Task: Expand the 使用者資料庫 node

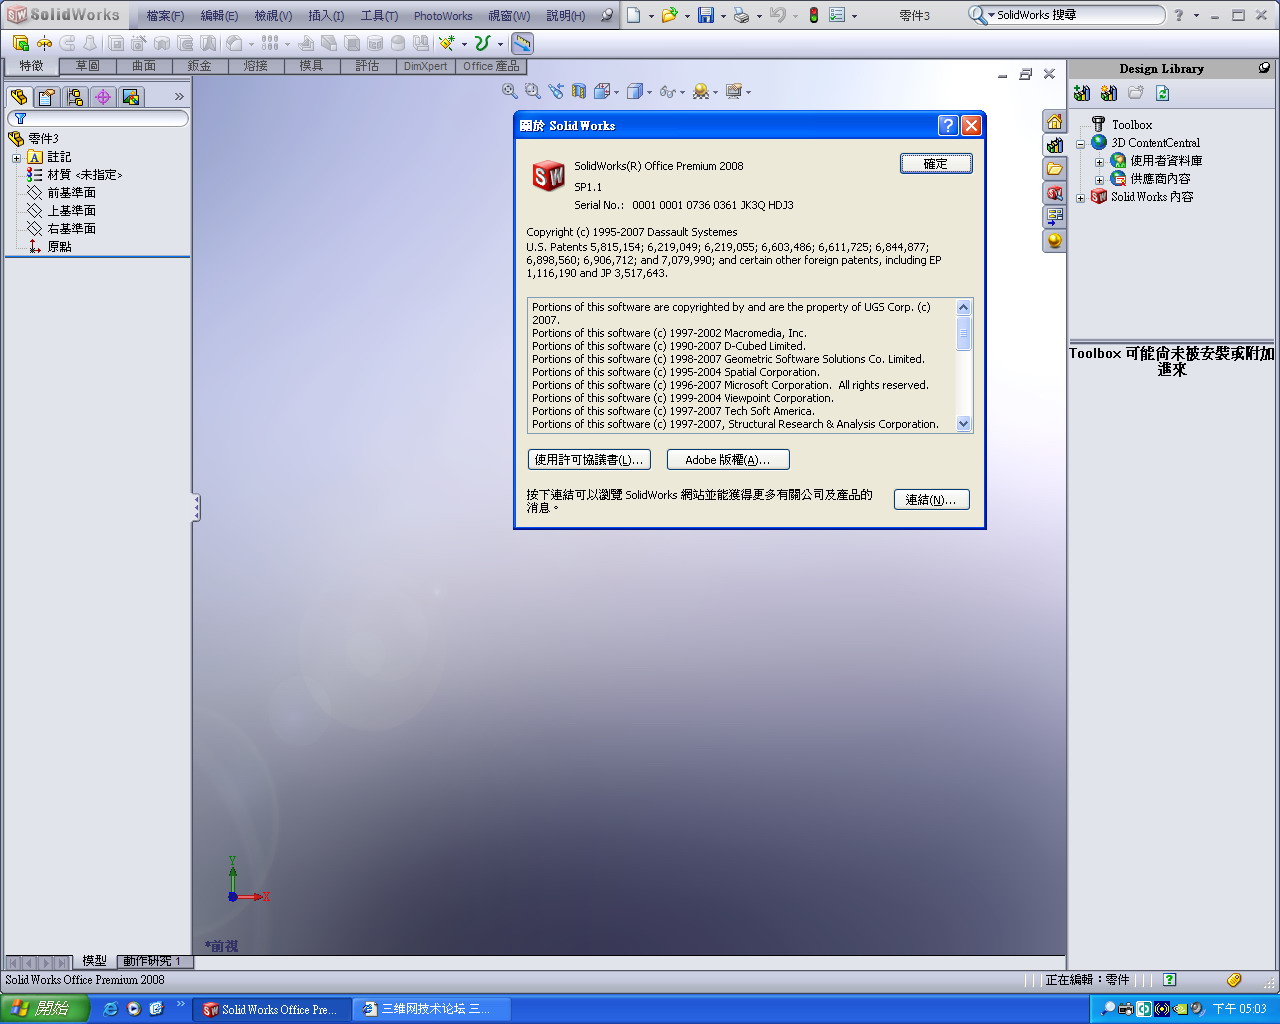Action: coord(1099,162)
